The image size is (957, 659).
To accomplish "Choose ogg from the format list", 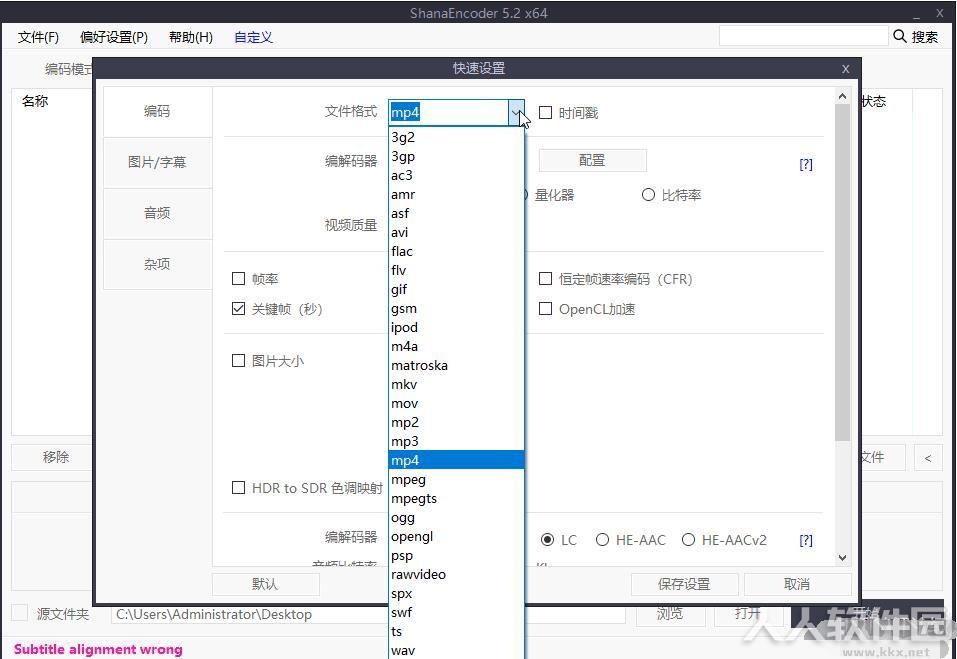I will [x=457, y=517].
